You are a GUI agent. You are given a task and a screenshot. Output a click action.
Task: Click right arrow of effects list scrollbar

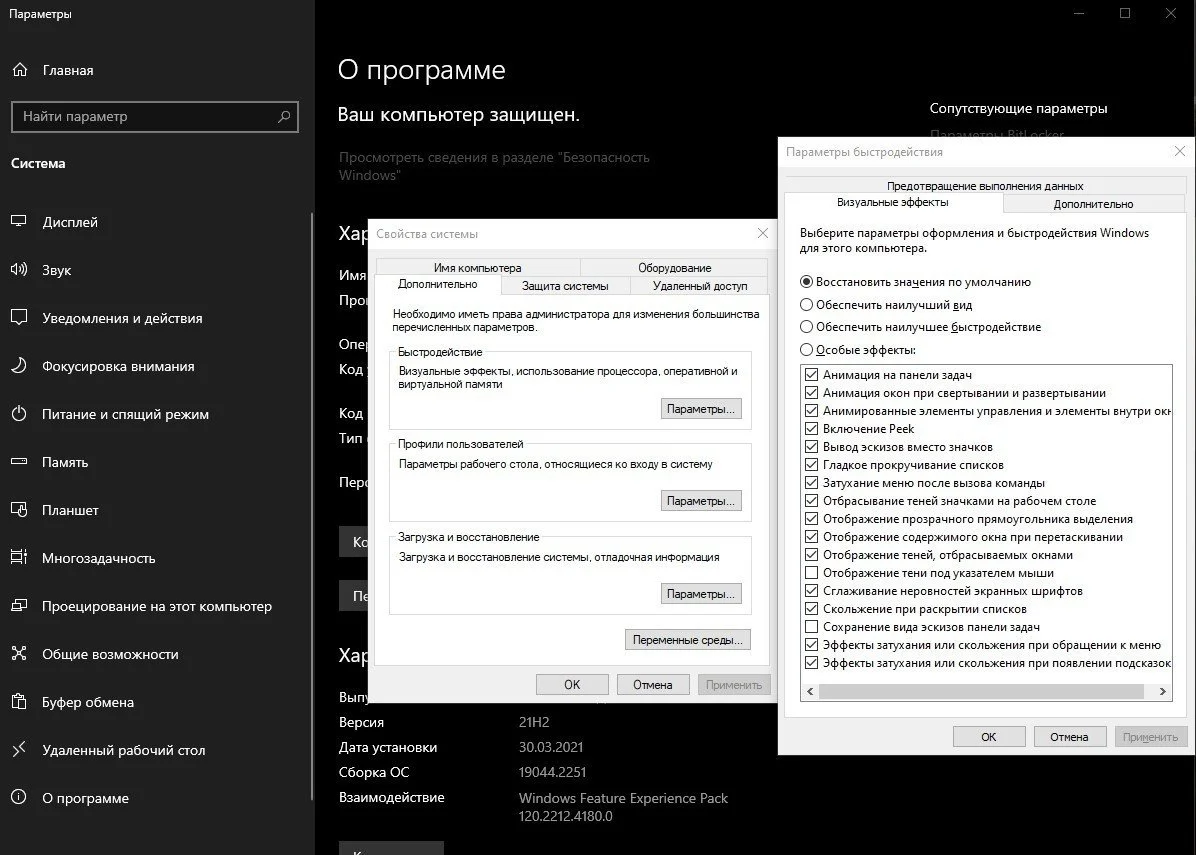click(x=1162, y=691)
